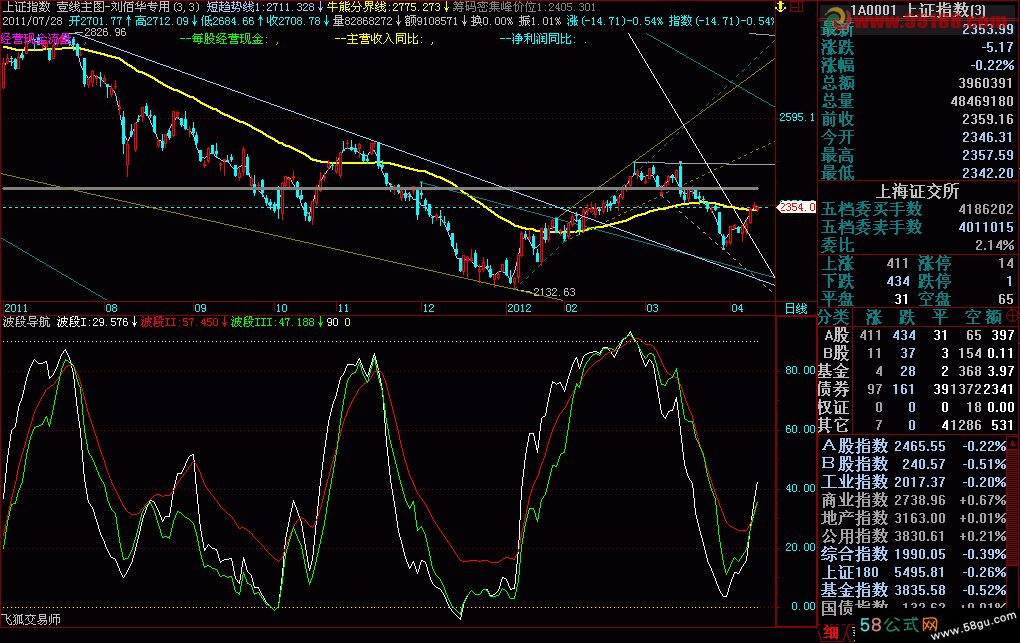Click the yellow anchor icon above the price axis
The height and width of the screenshot is (643, 1020).
(781, 7)
